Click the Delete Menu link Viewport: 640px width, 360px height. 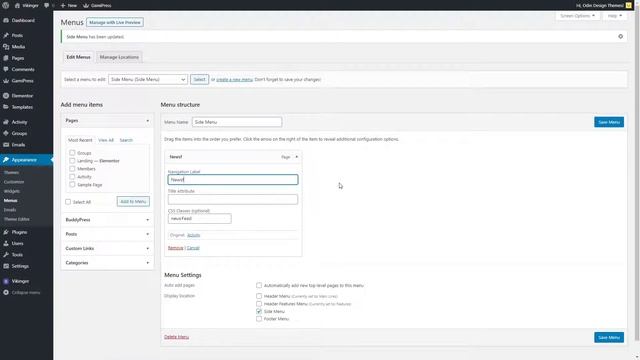coord(176,337)
